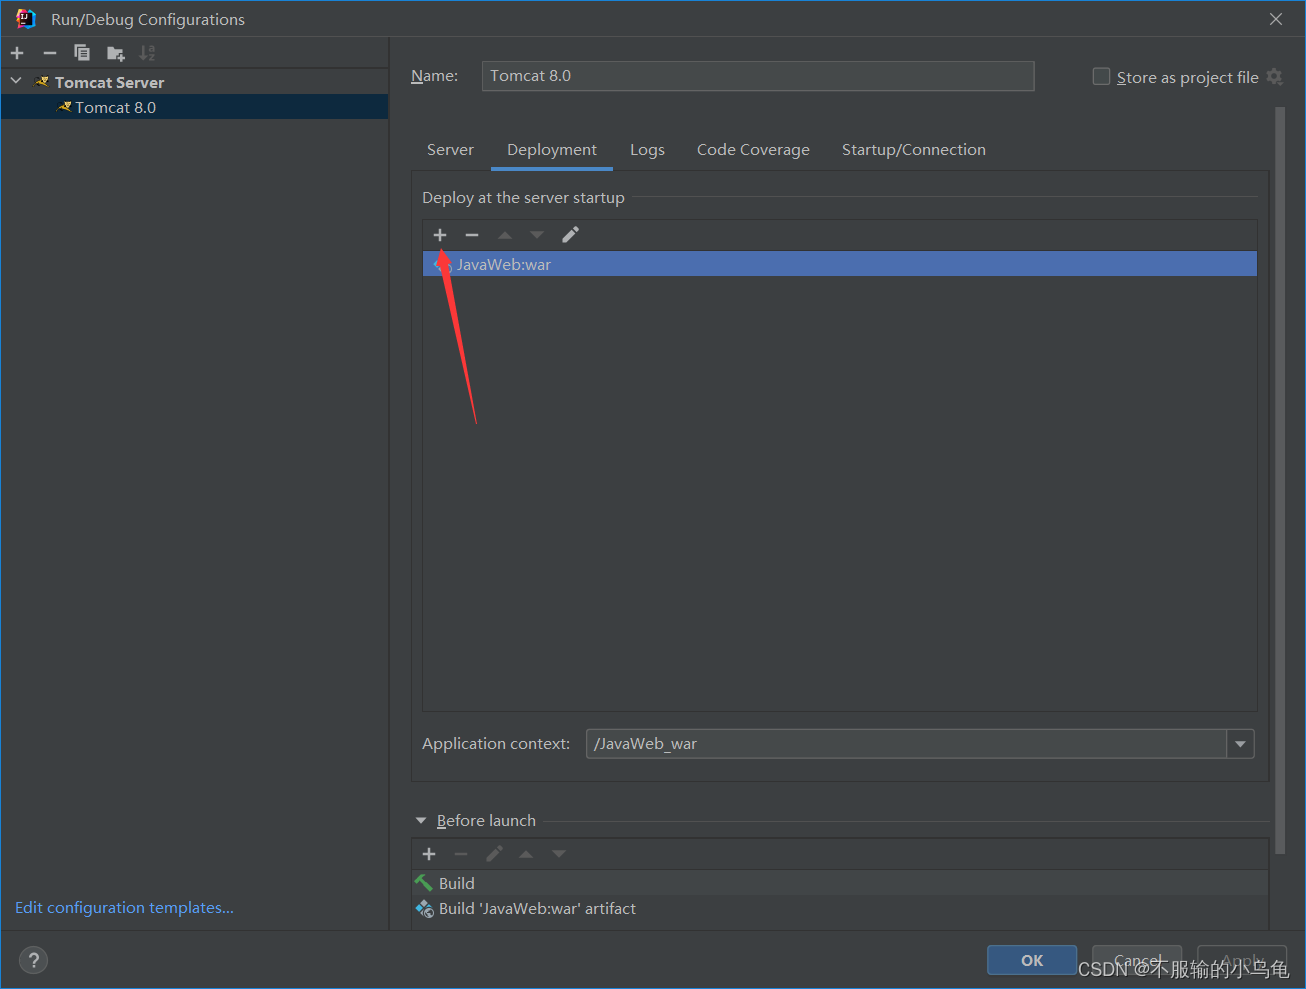Move Before launch task up

coord(526,854)
